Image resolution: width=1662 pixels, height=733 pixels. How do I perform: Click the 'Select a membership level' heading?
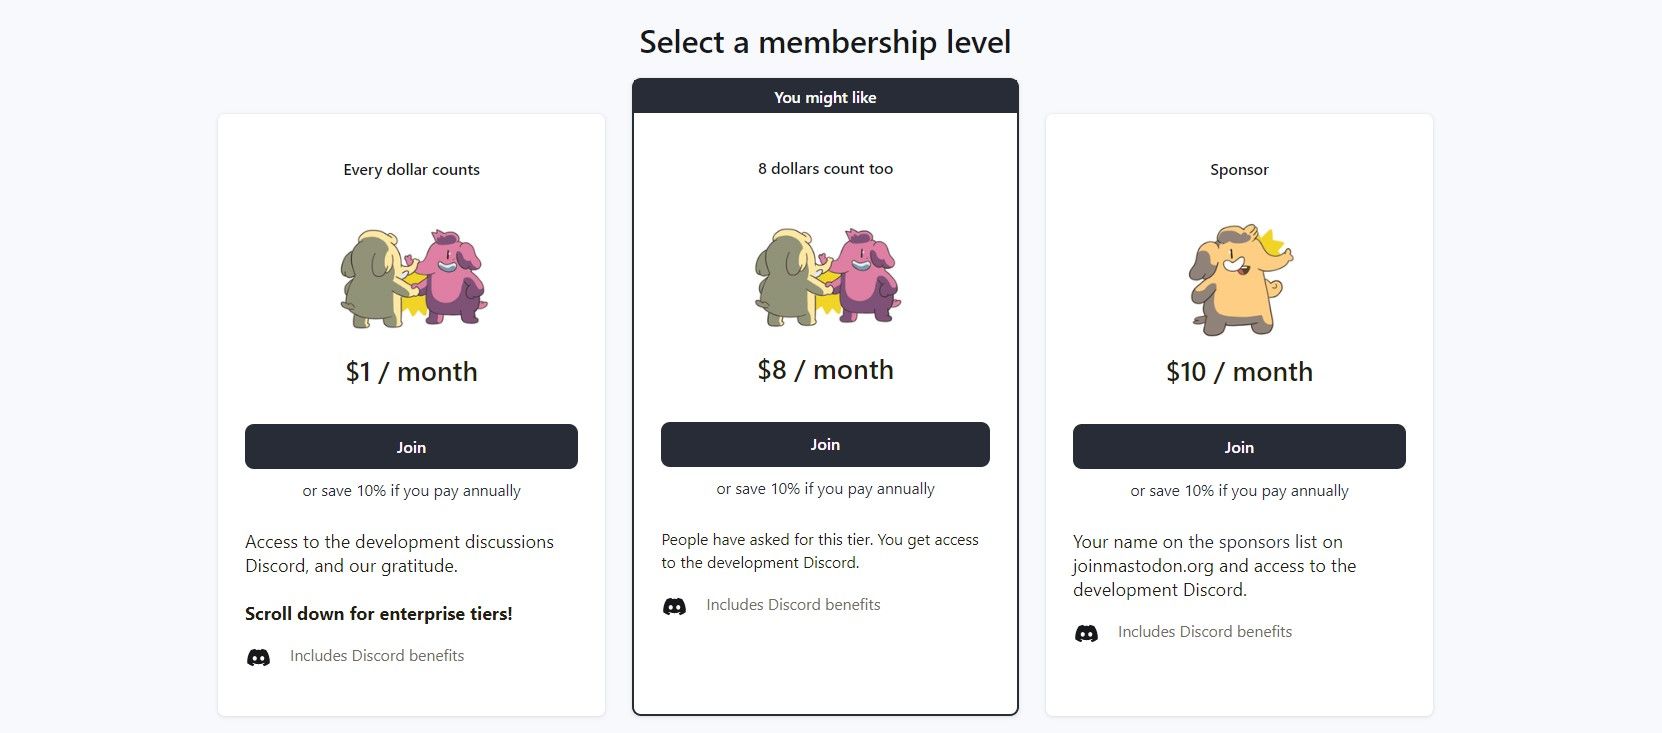coord(825,42)
